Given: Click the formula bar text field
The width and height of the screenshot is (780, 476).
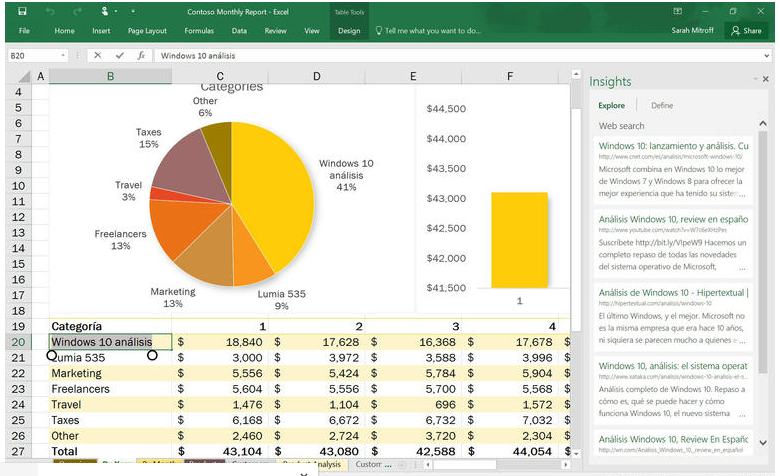Looking at the screenshot, I should [x=458, y=56].
